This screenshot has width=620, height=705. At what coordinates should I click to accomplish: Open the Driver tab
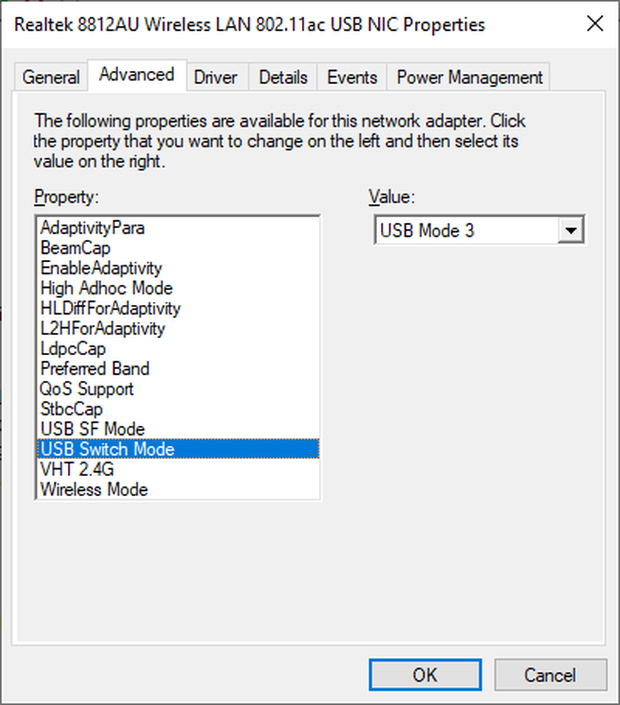click(x=216, y=77)
